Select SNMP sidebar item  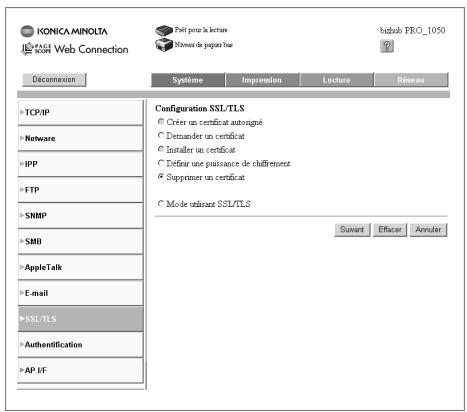[80, 216]
